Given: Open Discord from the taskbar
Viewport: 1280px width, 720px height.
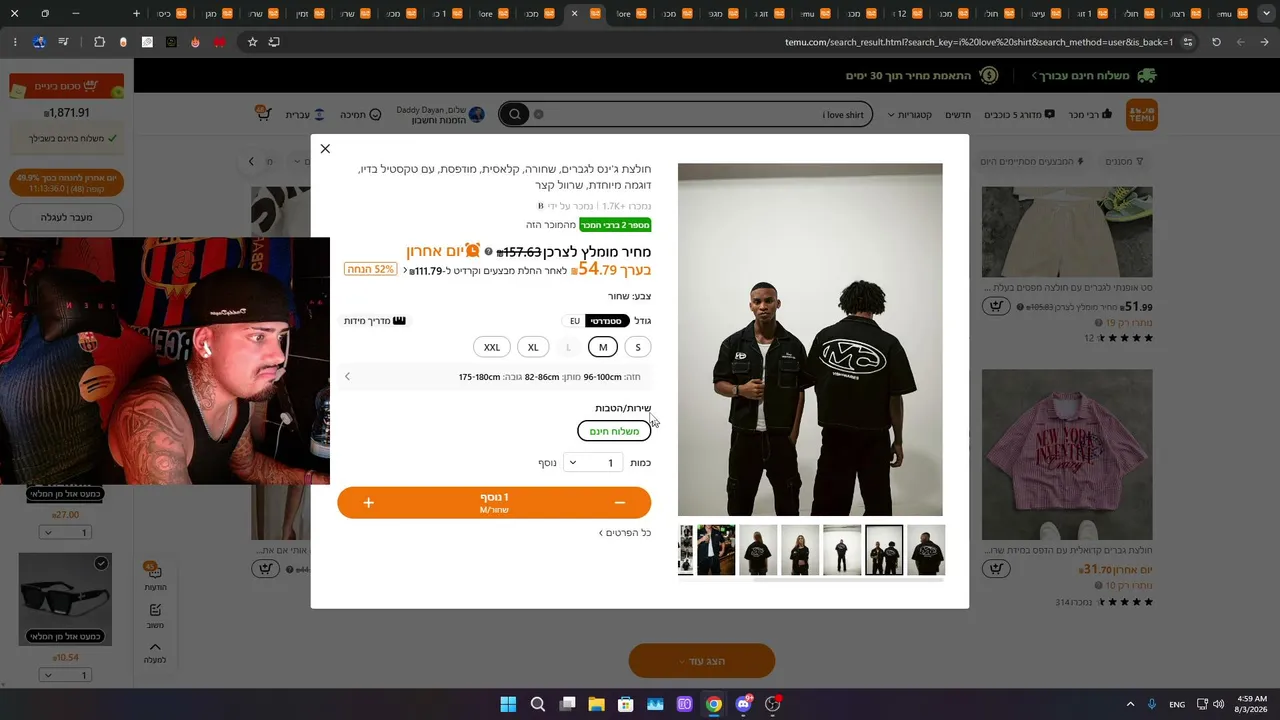Looking at the screenshot, I should [743, 704].
